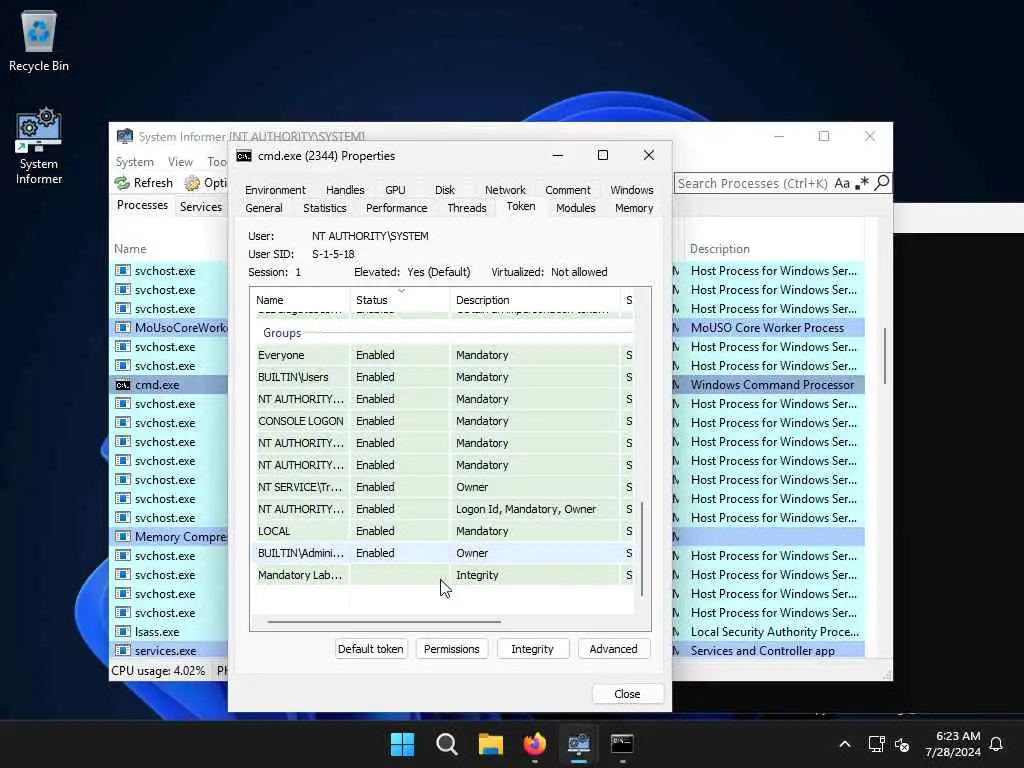Image resolution: width=1024 pixels, height=768 pixels.
Task: Select the Memory Compression process icon
Action: tap(123, 536)
